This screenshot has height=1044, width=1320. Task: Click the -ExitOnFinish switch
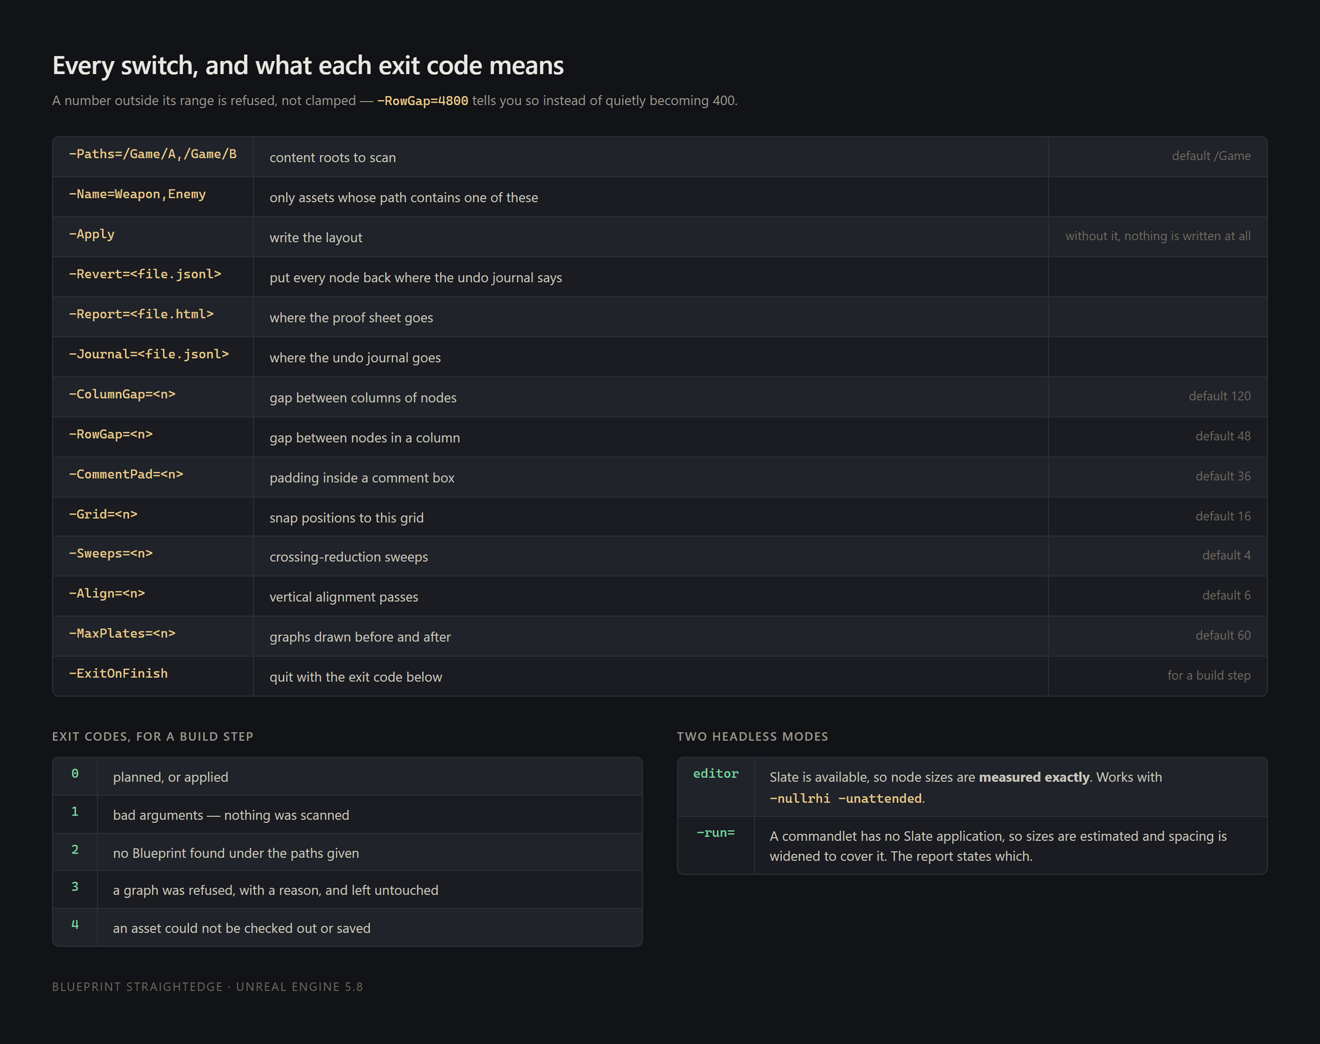(118, 674)
